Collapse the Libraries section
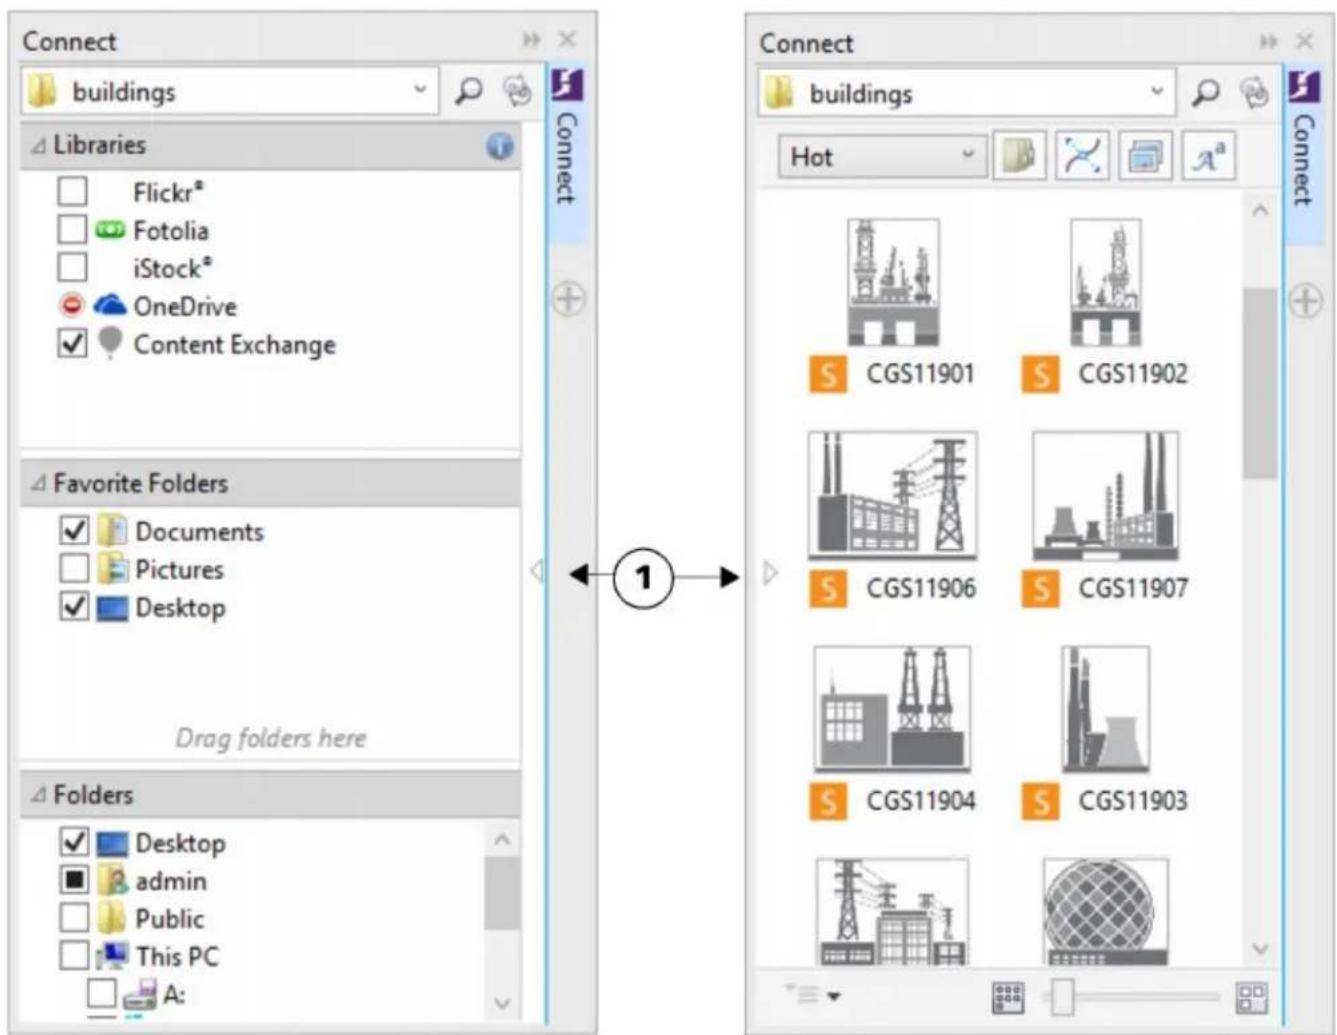 click(38, 146)
